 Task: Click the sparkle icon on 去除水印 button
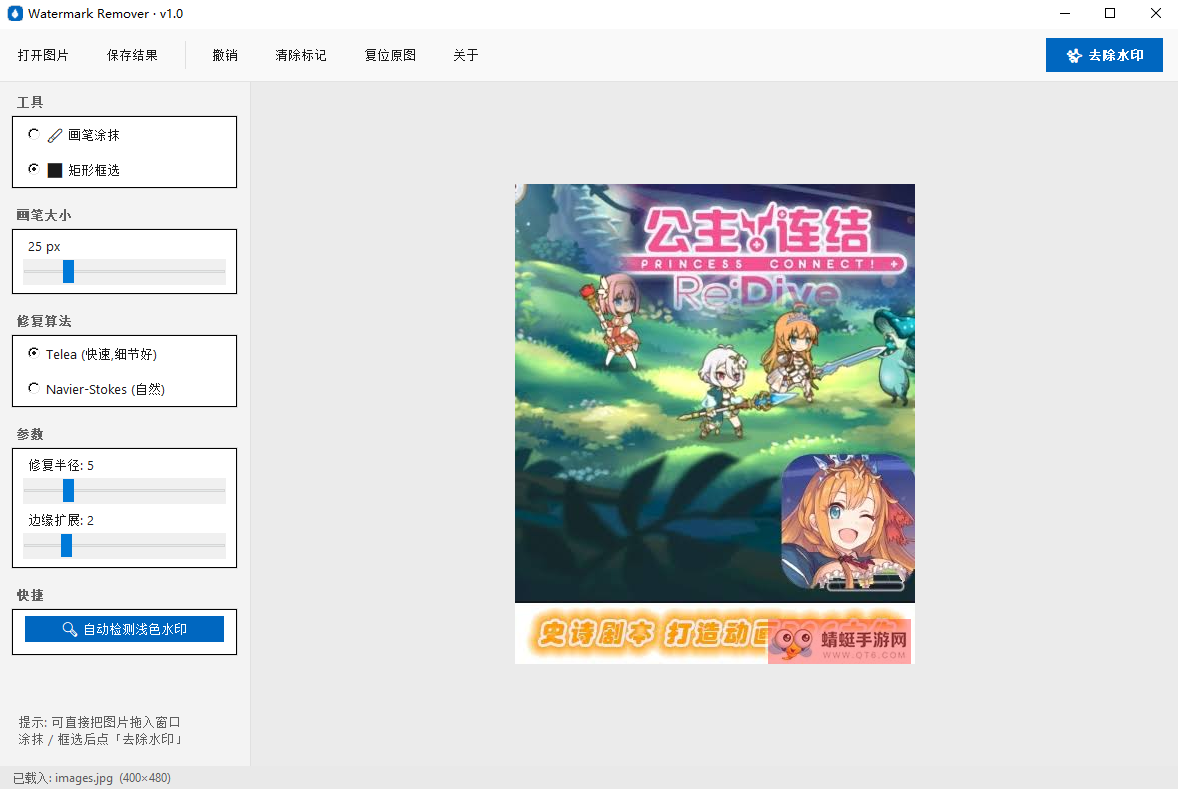1074,56
